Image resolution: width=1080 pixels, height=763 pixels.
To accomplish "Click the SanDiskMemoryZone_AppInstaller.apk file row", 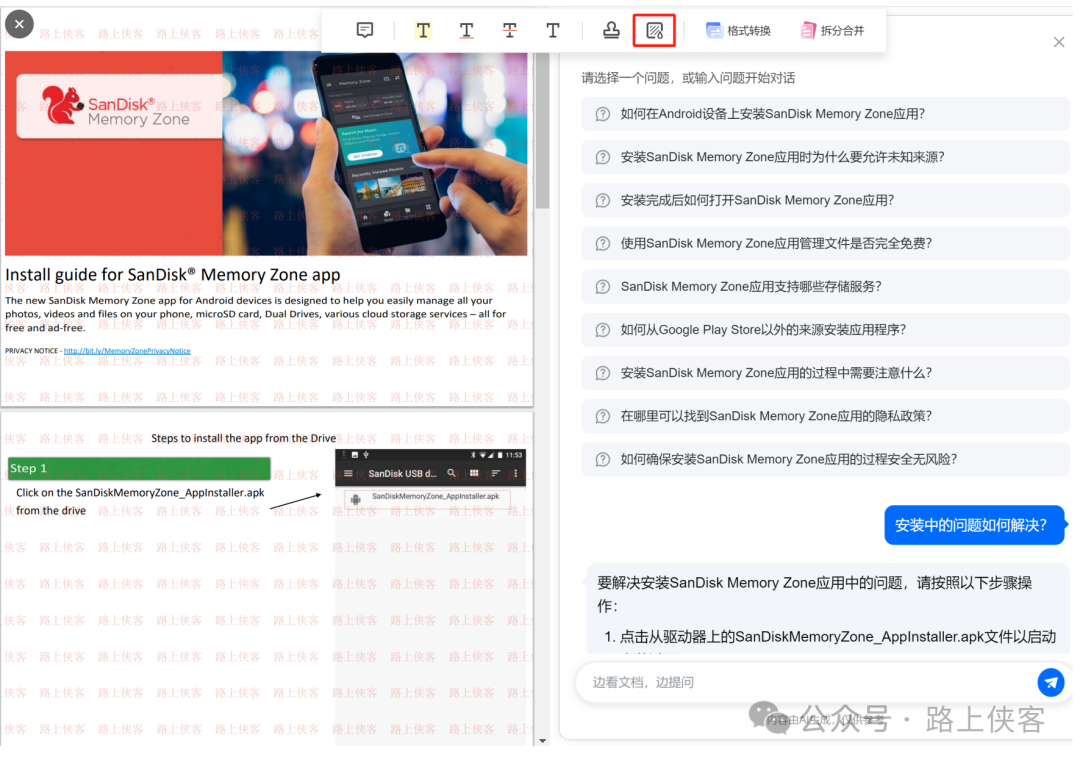I will [428, 499].
